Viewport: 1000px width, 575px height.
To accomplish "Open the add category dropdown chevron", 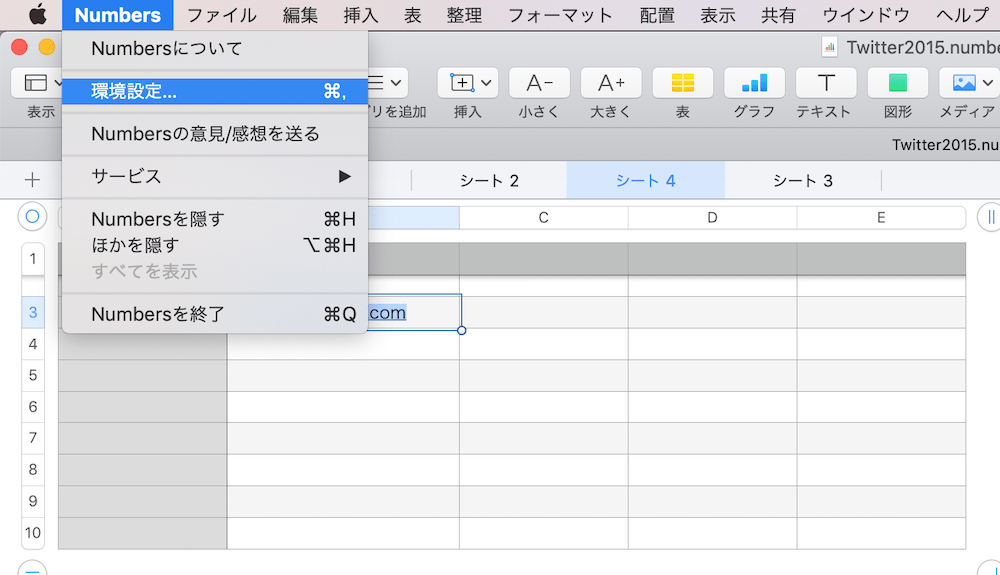I will pyautogui.click(x=396, y=83).
